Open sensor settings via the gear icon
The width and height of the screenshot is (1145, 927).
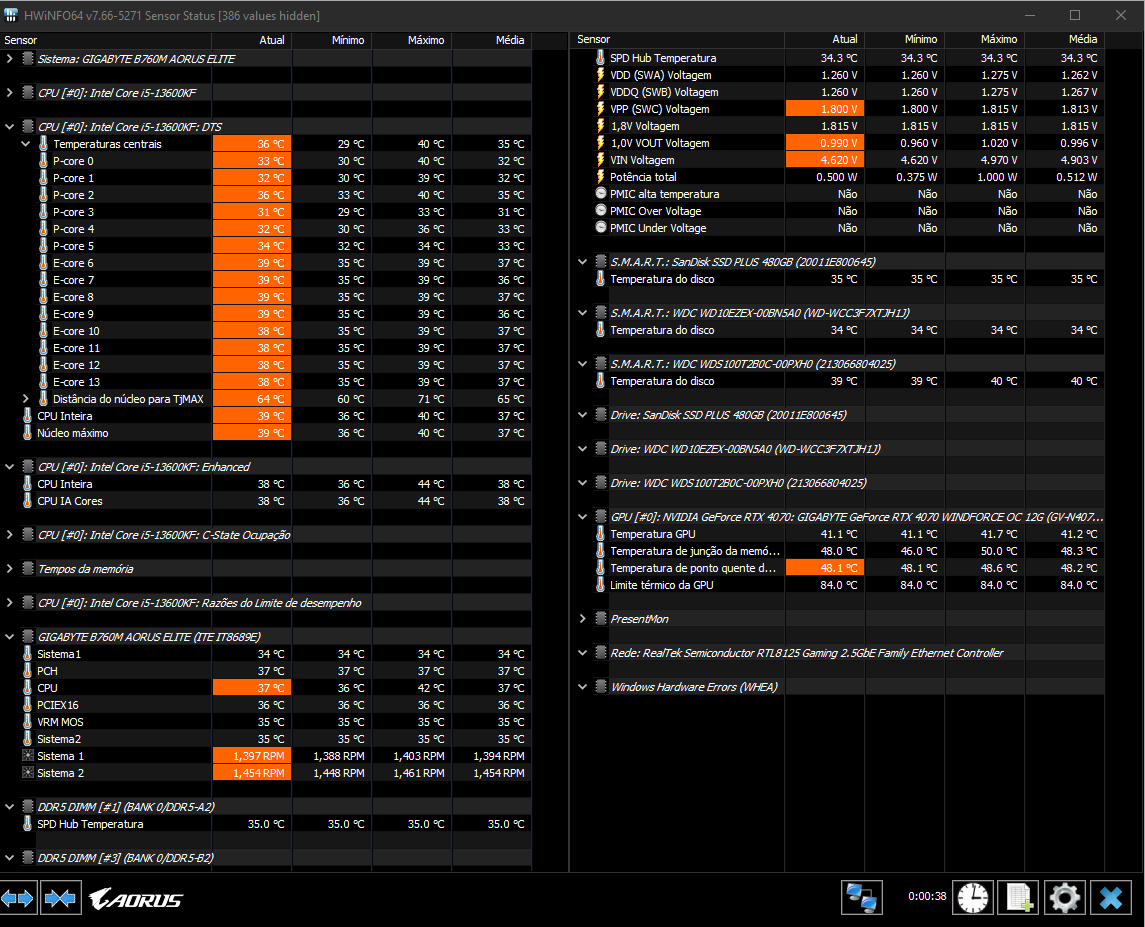point(1065,897)
